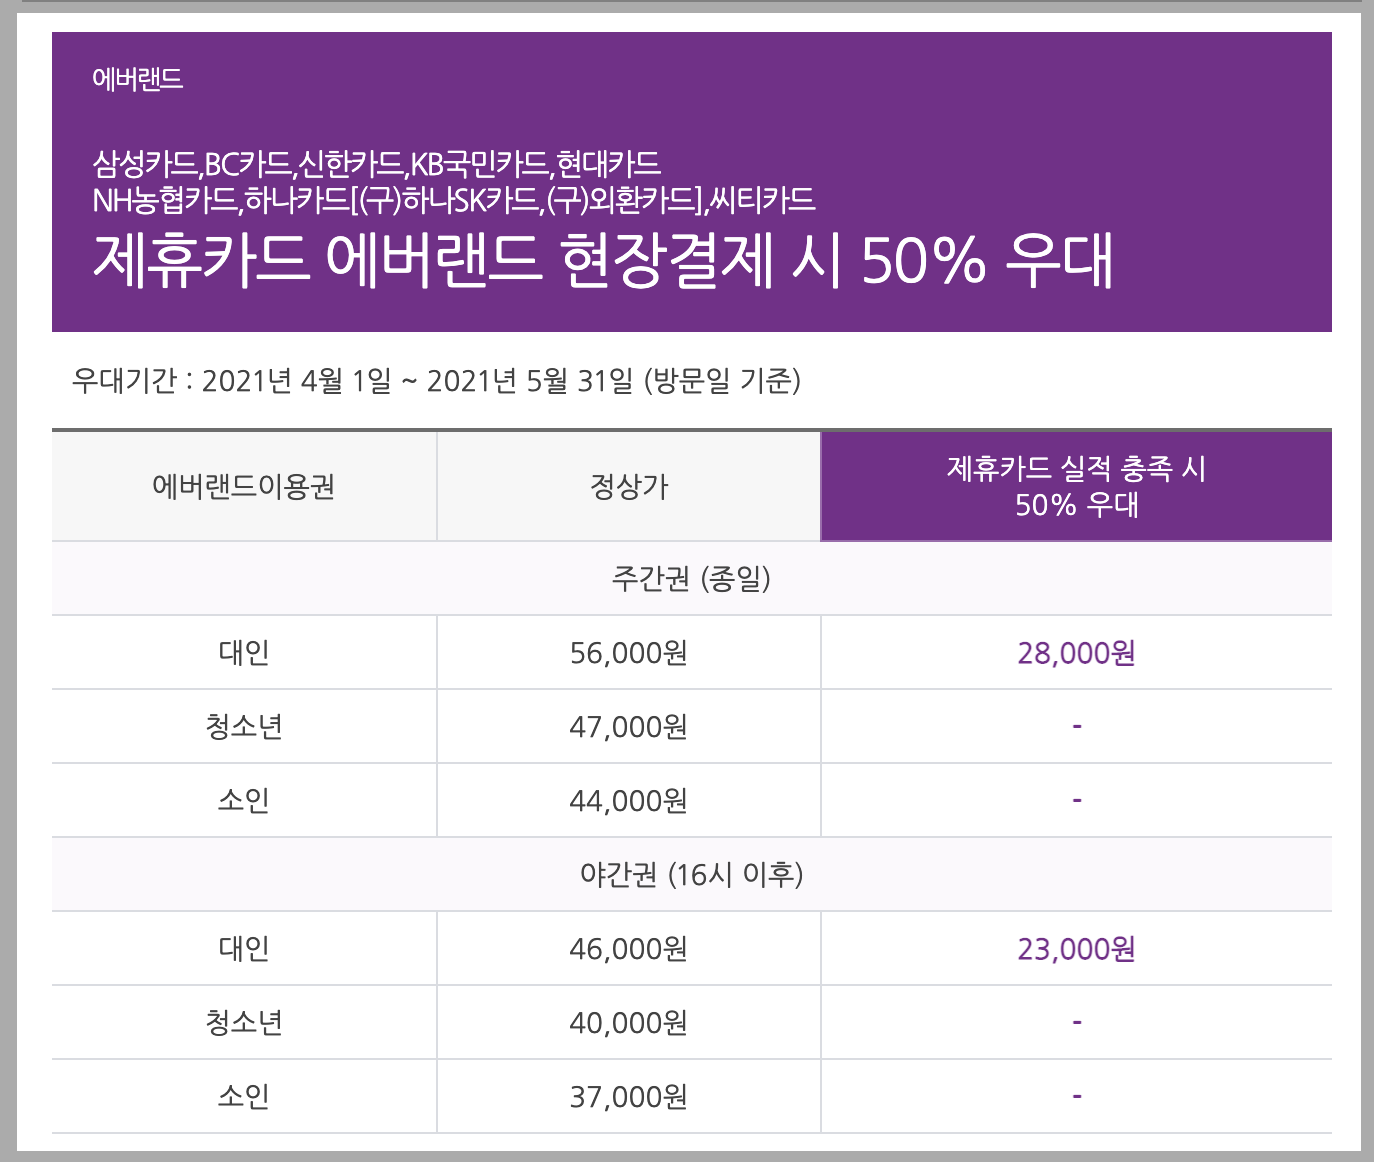Select the 56,000원 price cell

click(x=629, y=653)
